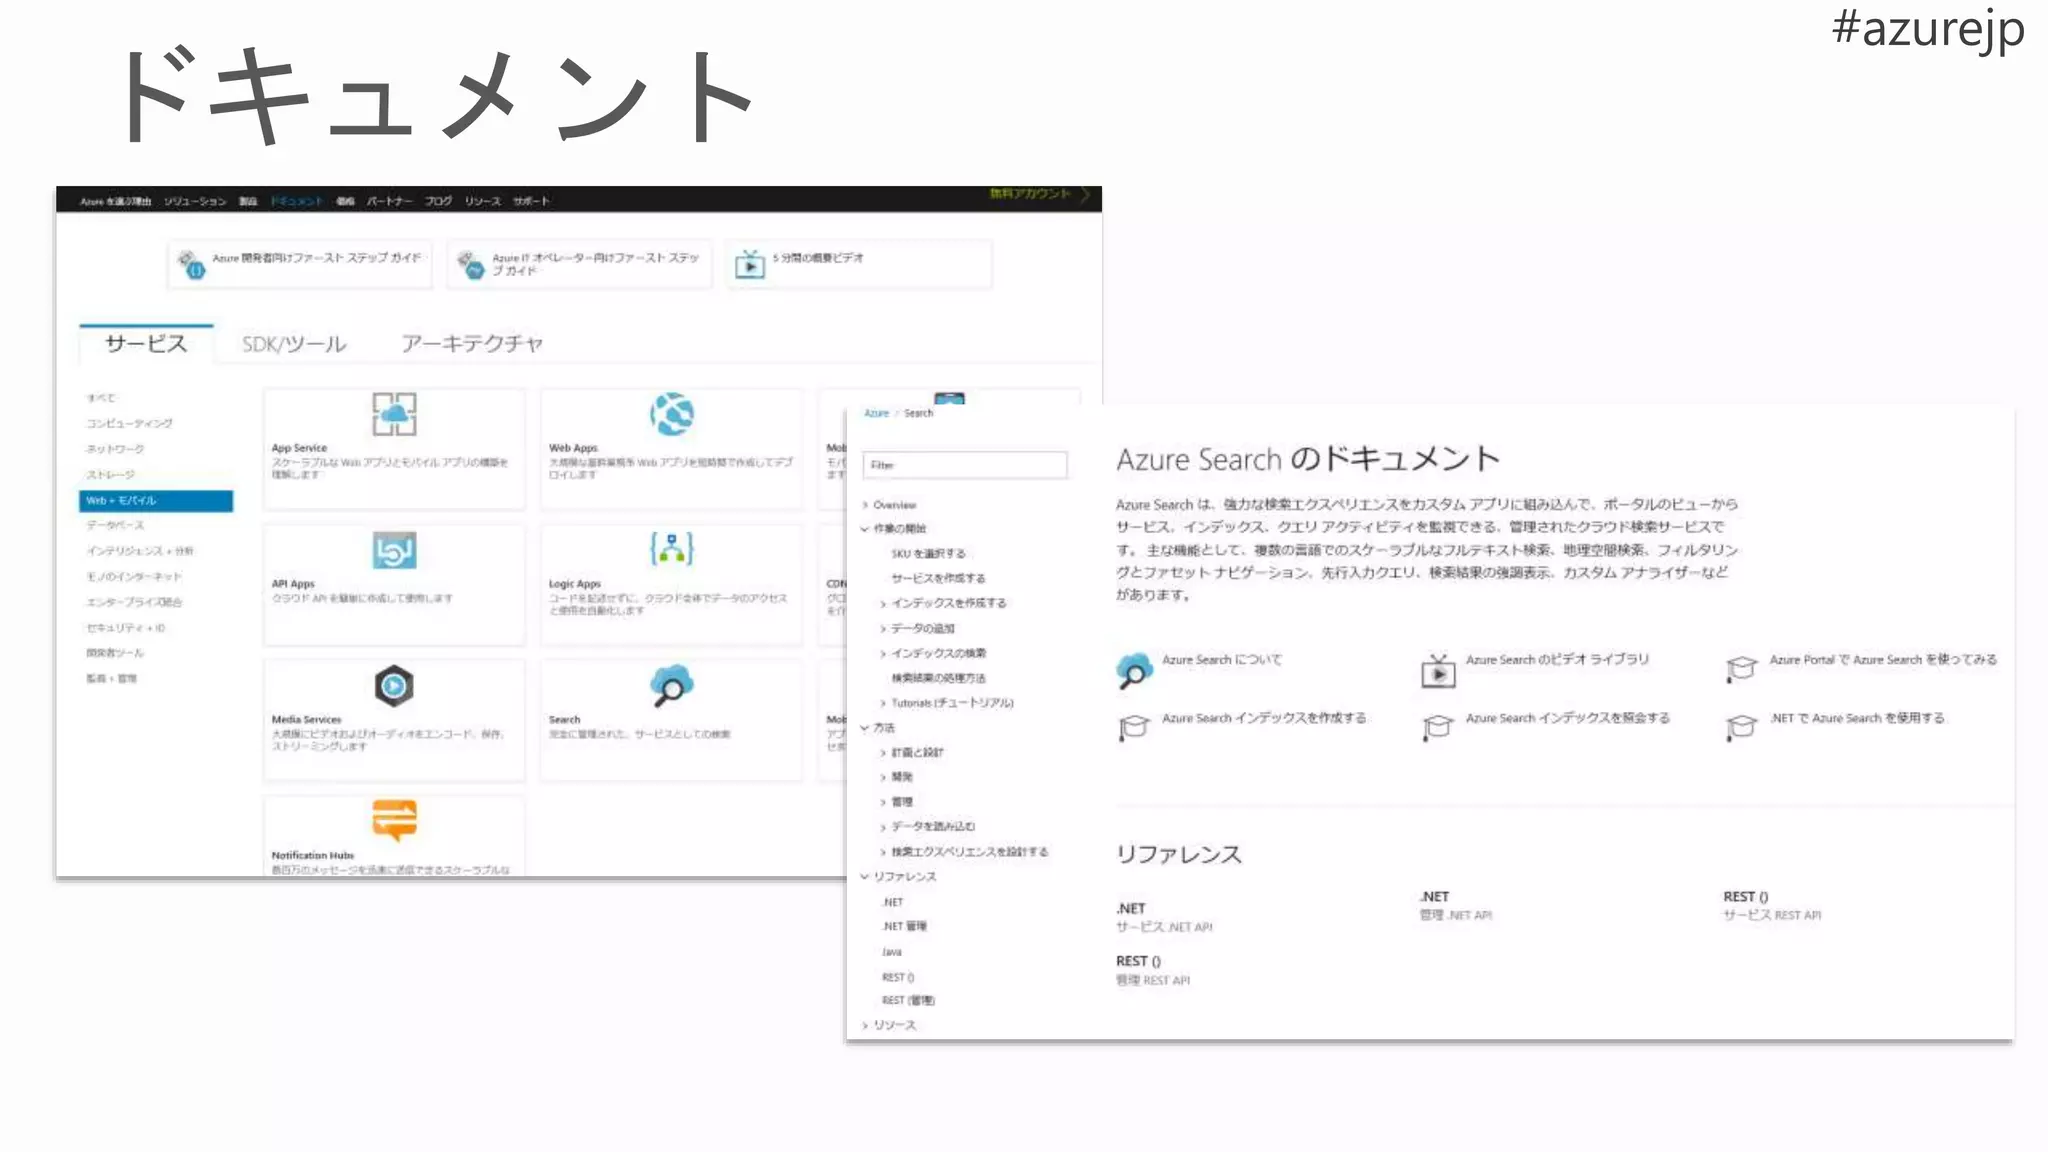Open the API Apps icon tile
This screenshot has height=1152, width=2048.
pyautogui.click(x=394, y=550)
